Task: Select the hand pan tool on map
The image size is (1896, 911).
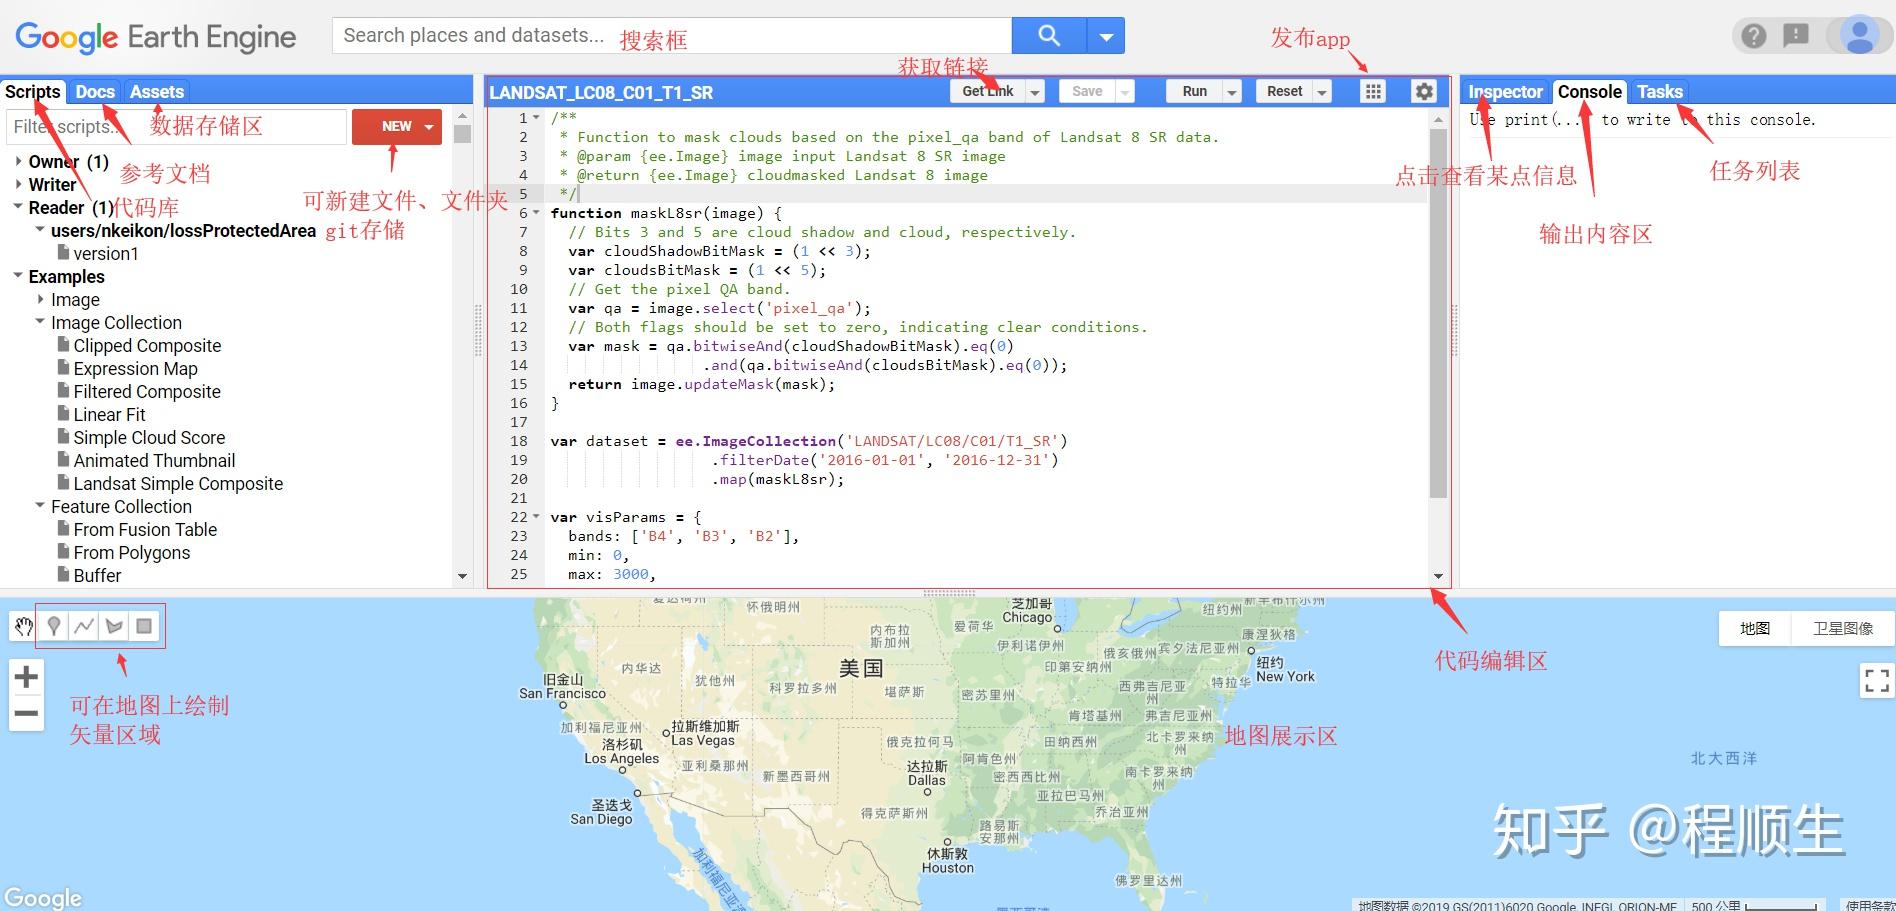Action: [x=24, y=625]
